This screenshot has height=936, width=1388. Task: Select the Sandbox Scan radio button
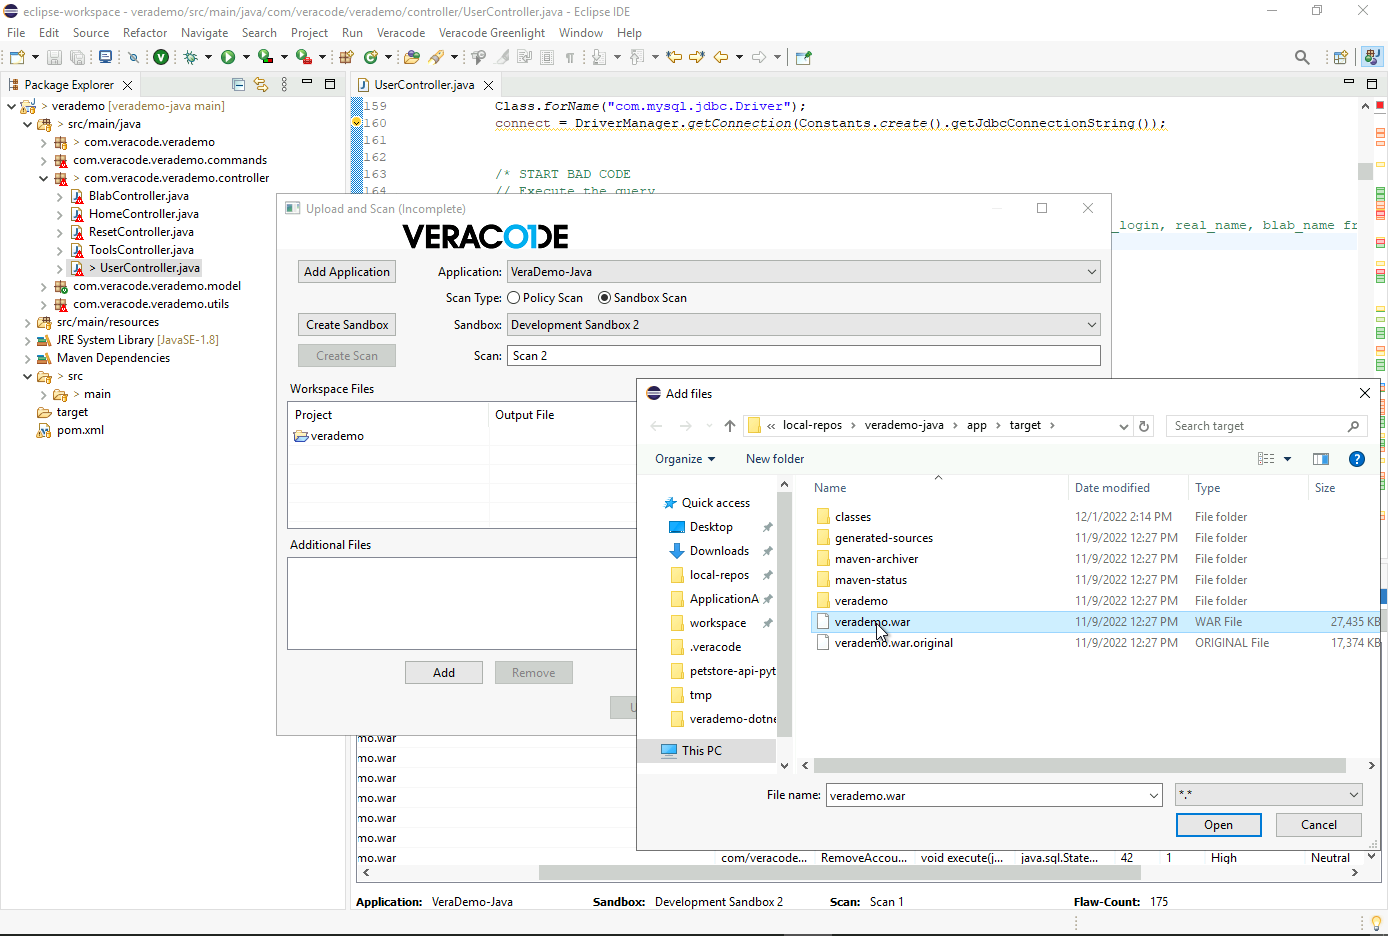point(604,298)
